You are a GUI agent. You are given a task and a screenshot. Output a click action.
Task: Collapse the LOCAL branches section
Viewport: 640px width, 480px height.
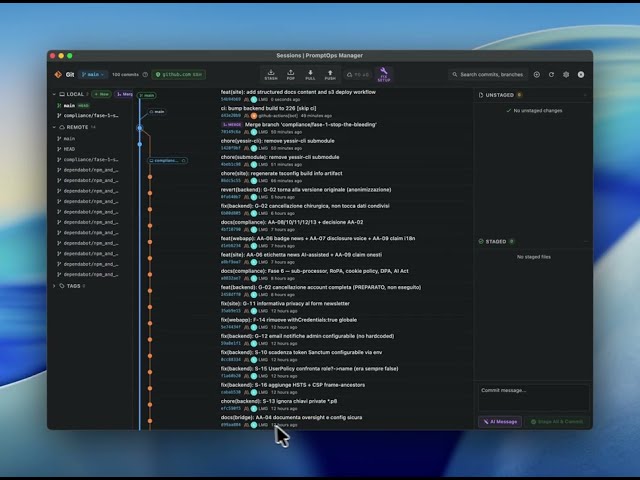point(54,94)
